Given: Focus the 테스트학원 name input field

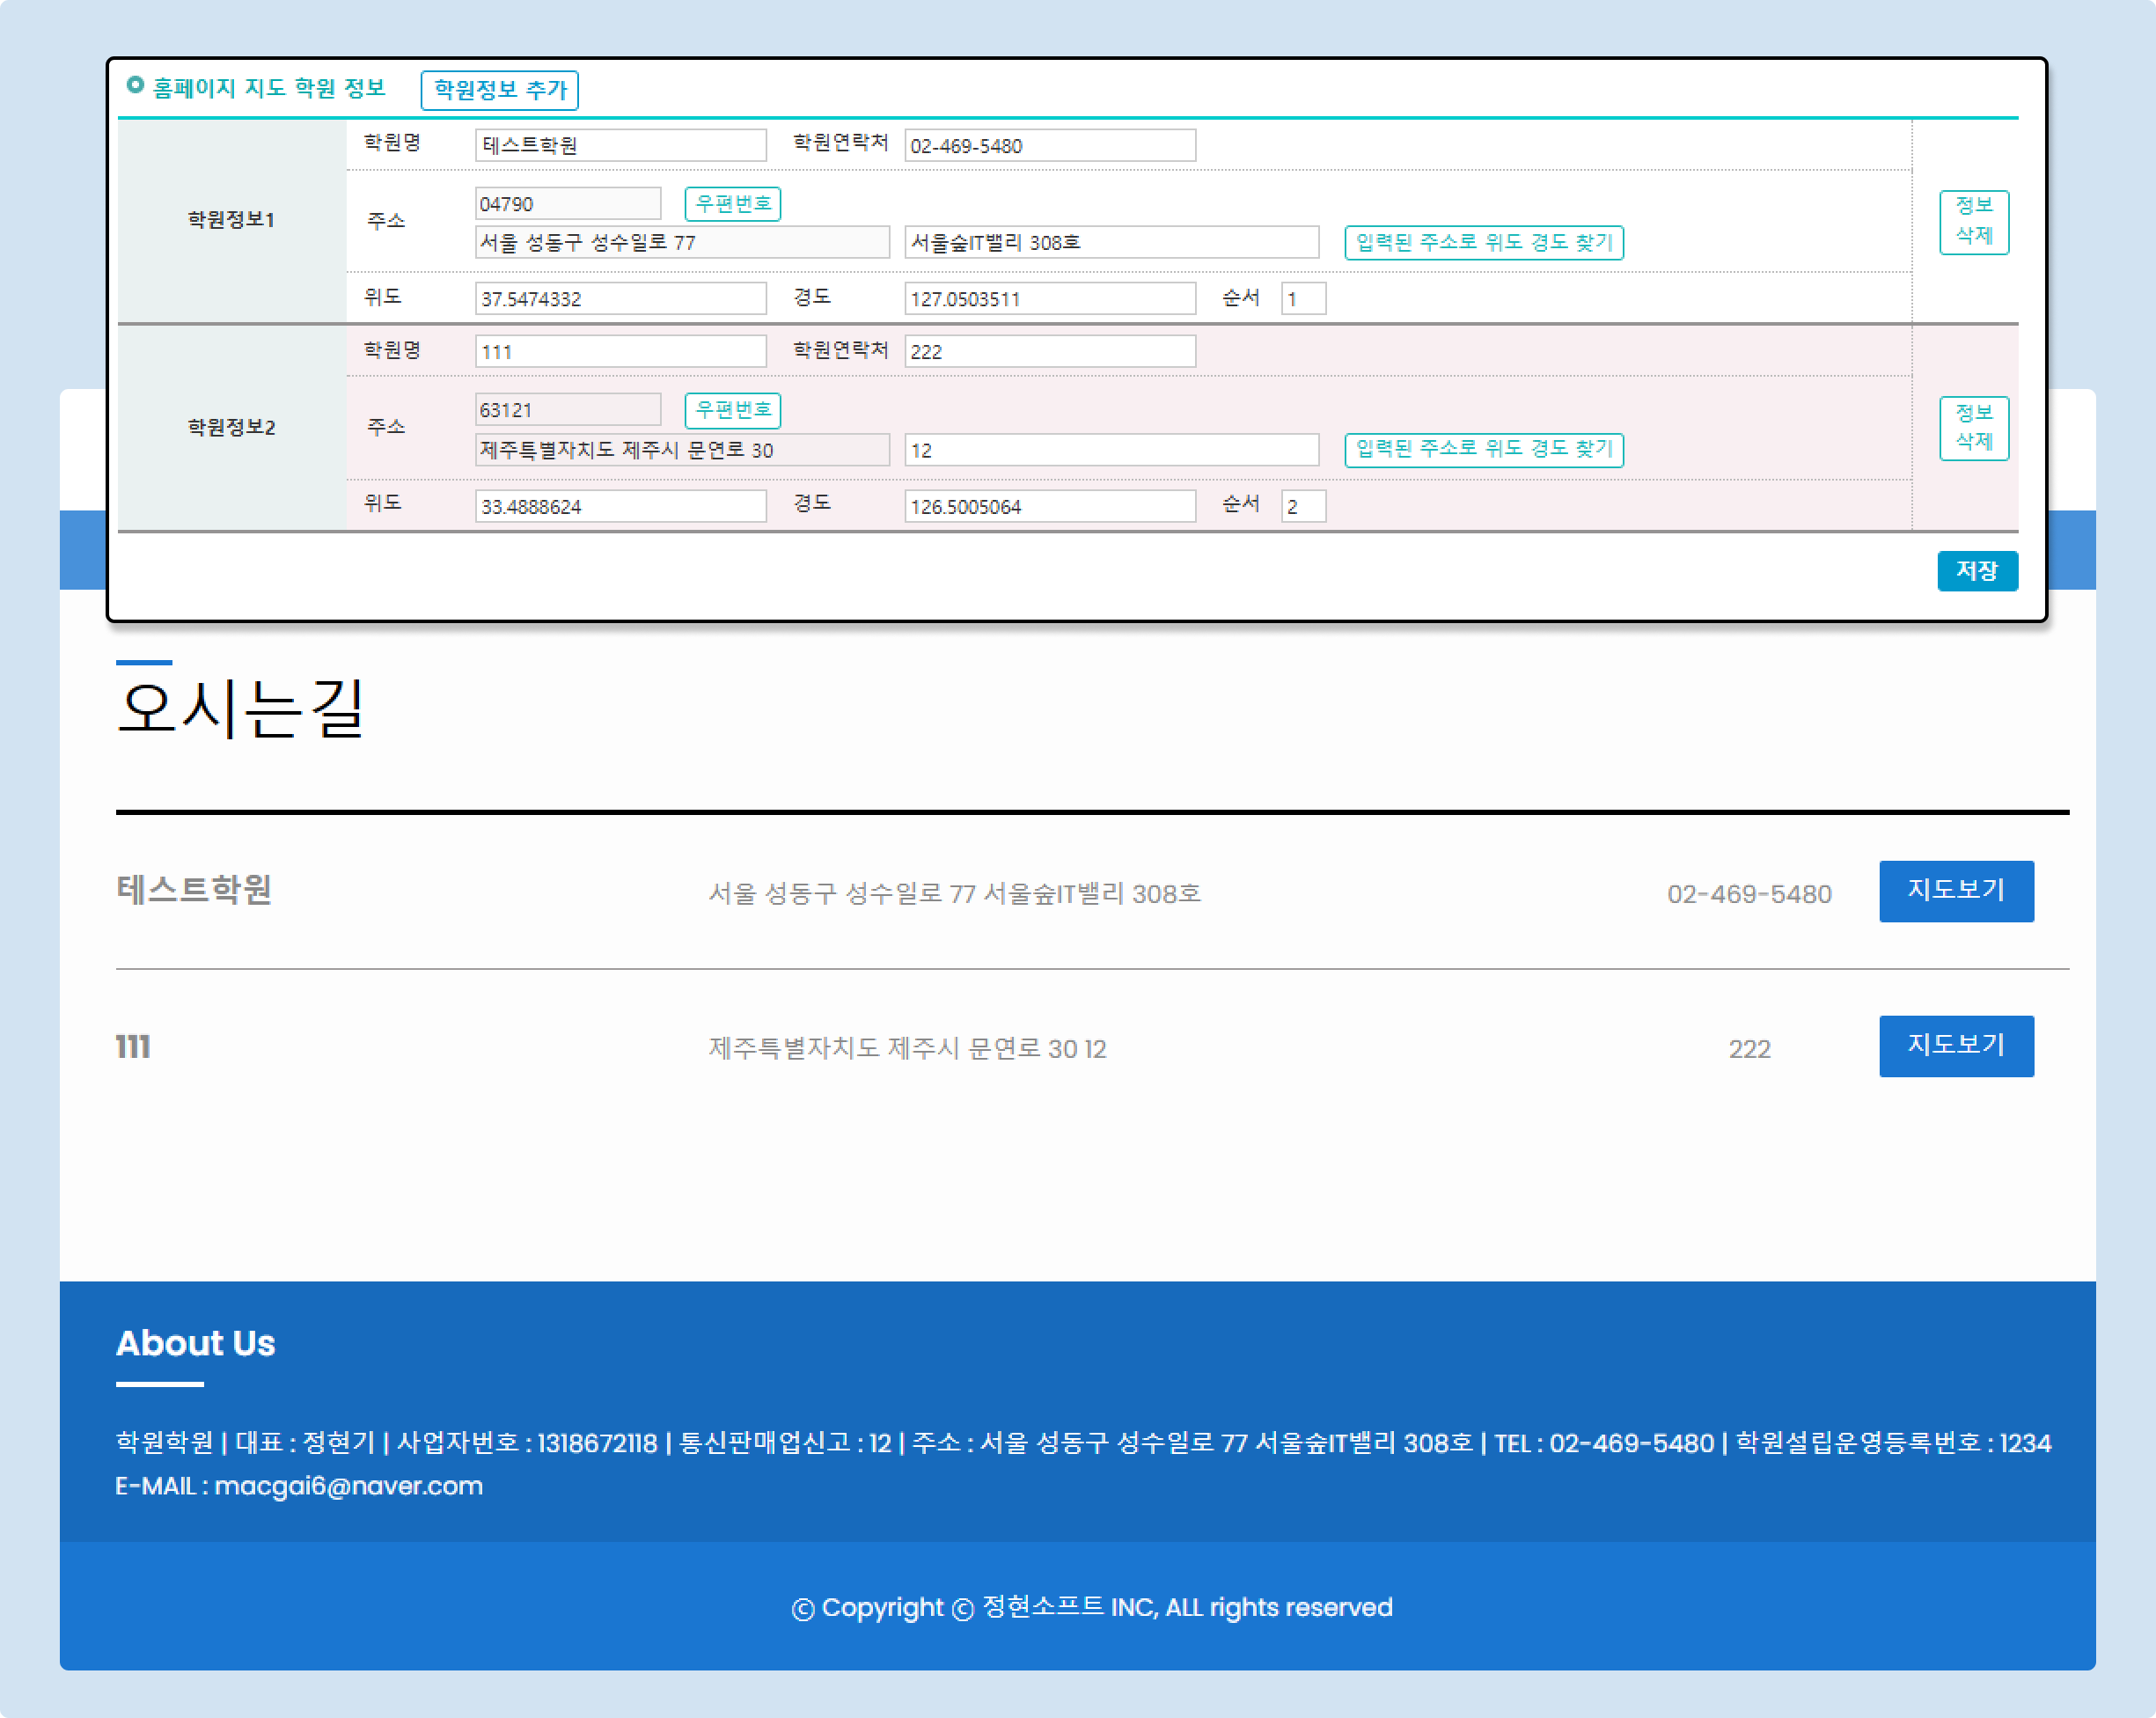Looking at the screenshot, I should [620, 146].
